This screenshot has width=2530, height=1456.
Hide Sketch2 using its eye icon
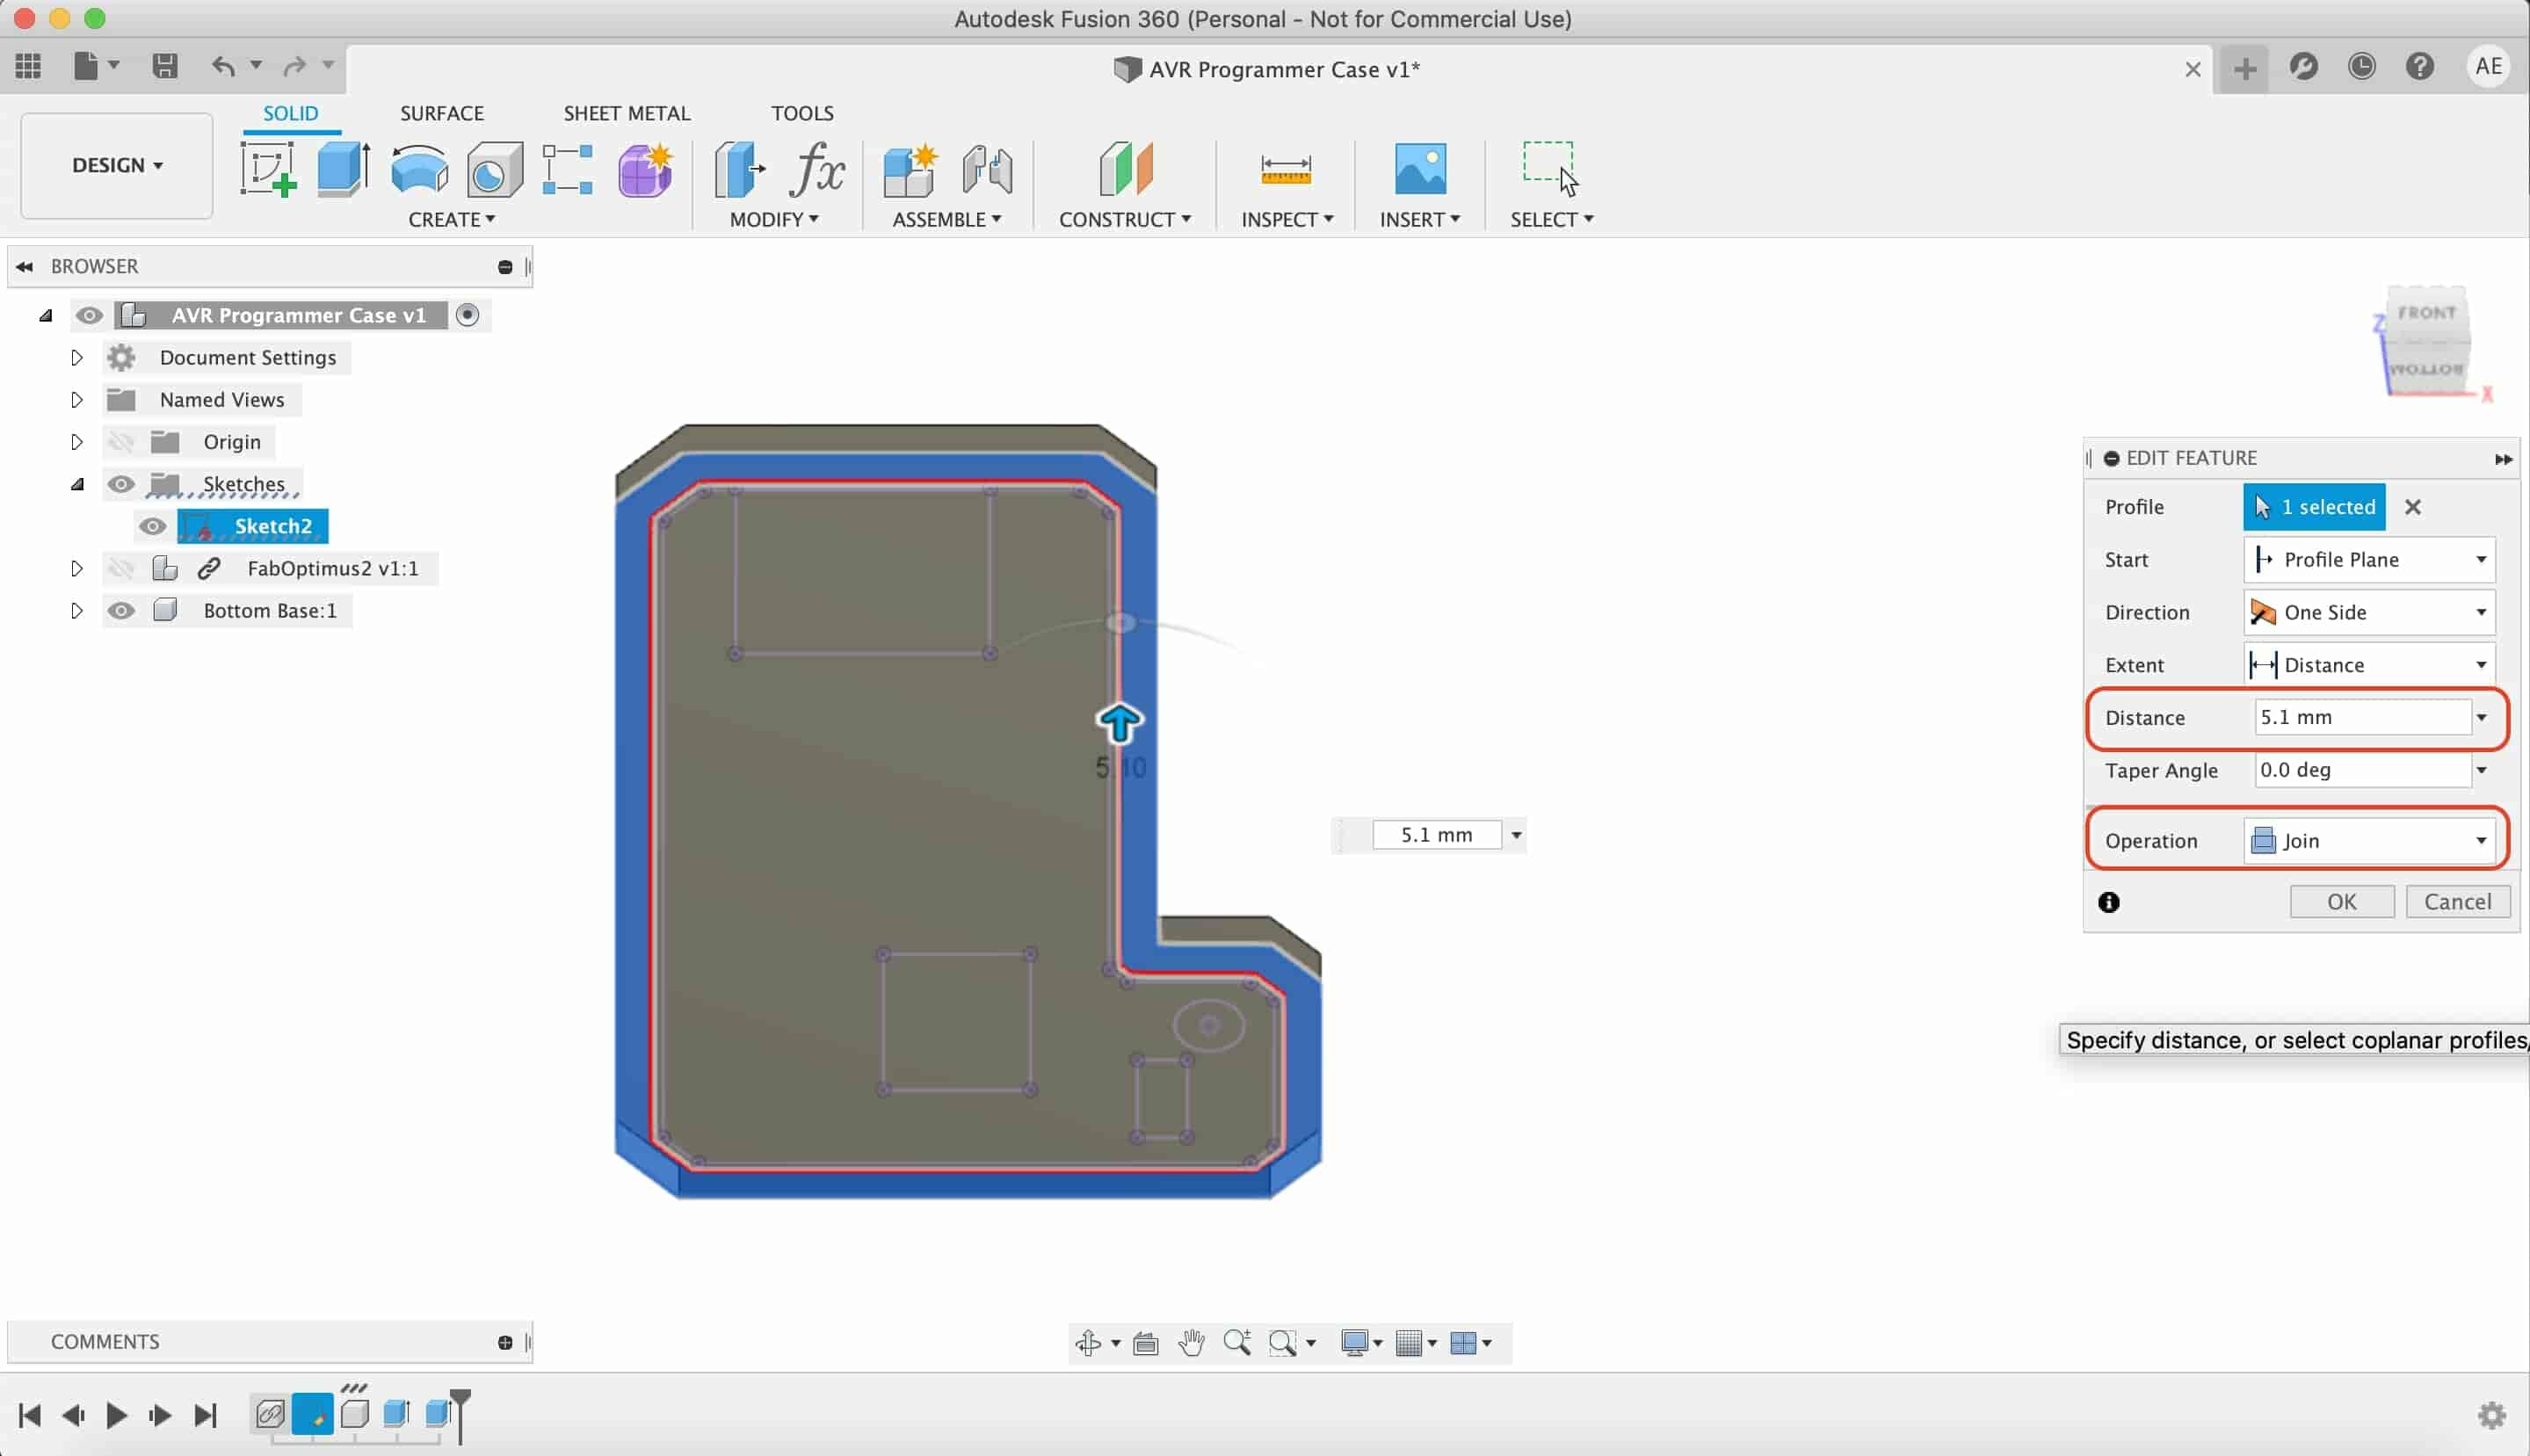coord(152,526)
